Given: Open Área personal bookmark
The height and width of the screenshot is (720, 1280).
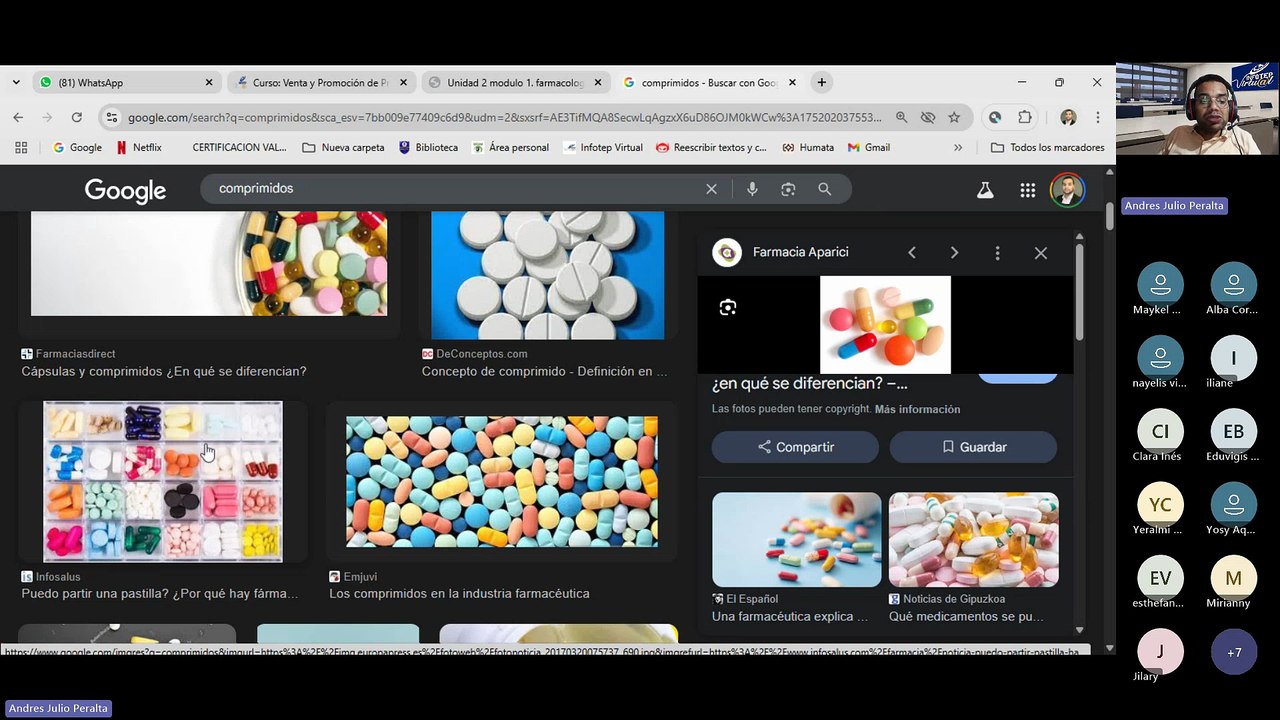Looking at the screenshot, I should pos(510,147).
